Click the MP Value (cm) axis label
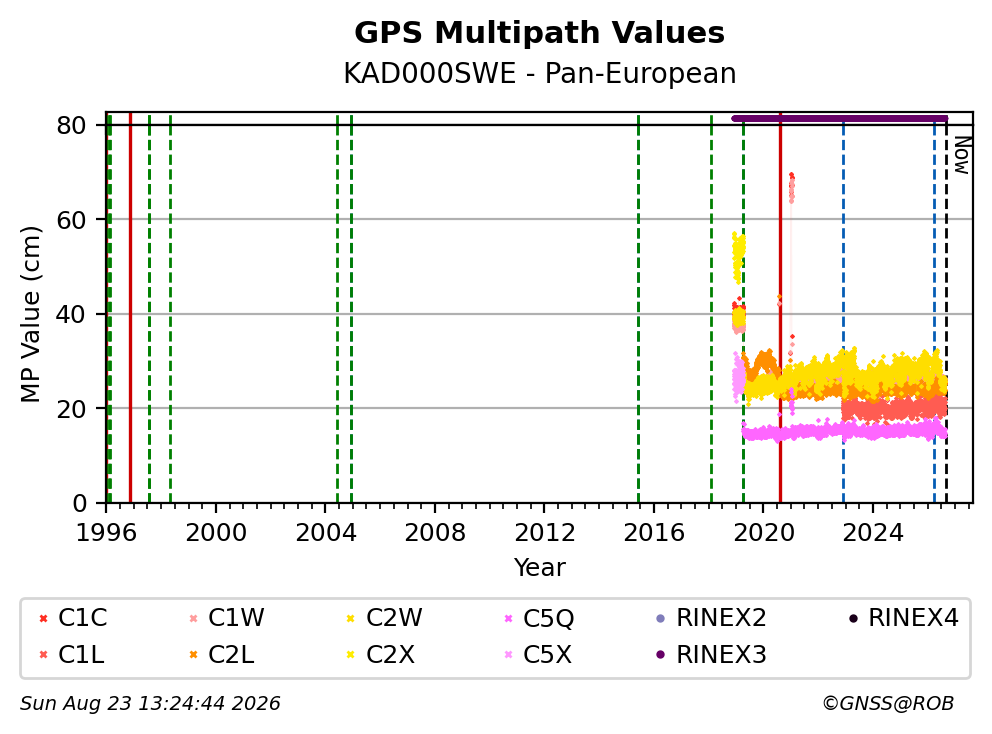This screenshot has width=992, height=734. coord(30,314)
